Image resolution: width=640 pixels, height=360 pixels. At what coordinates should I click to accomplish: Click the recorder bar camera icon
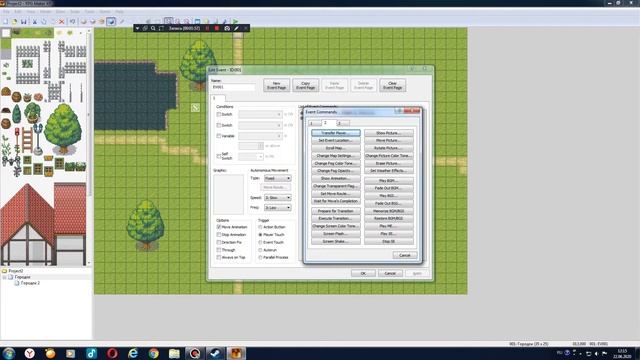(x=227, y=28)
